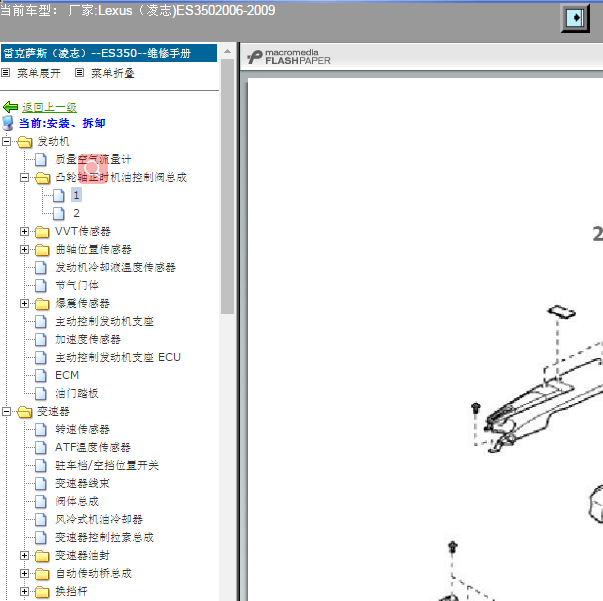The width and height of the screenshot is (603, 601).
Task: Click the page icon beside 变速器线束
Action: tap(41, 483)
